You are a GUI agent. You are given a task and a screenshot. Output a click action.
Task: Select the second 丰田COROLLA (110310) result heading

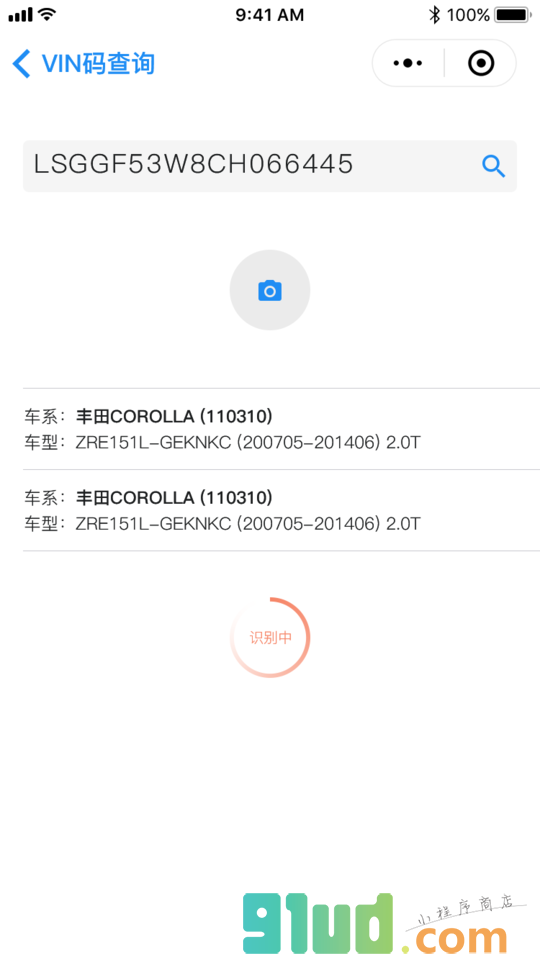[174, 497]
